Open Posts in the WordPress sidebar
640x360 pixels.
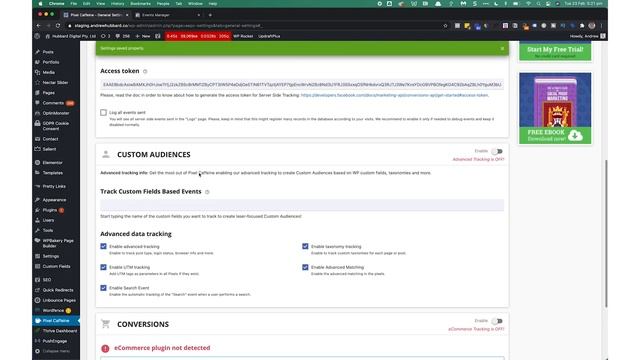click(x=48, y=52)
